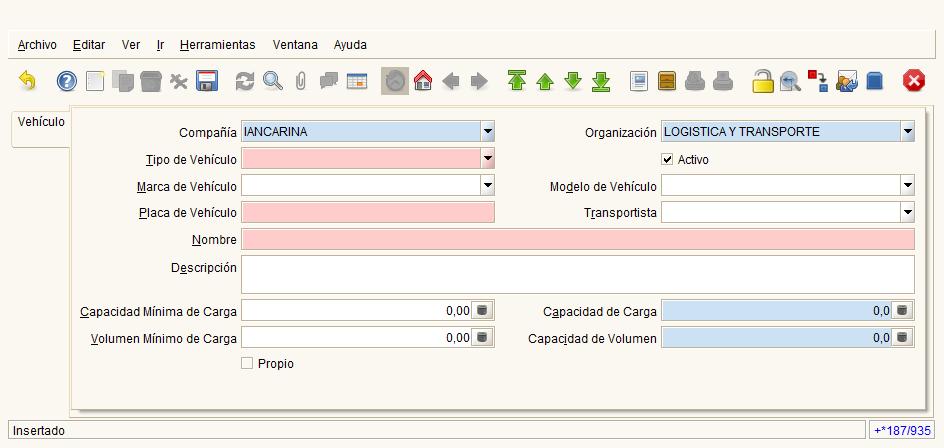Viewport: 944px width, 448px height.
Task: Open the Report document icon
Action: 639,81
